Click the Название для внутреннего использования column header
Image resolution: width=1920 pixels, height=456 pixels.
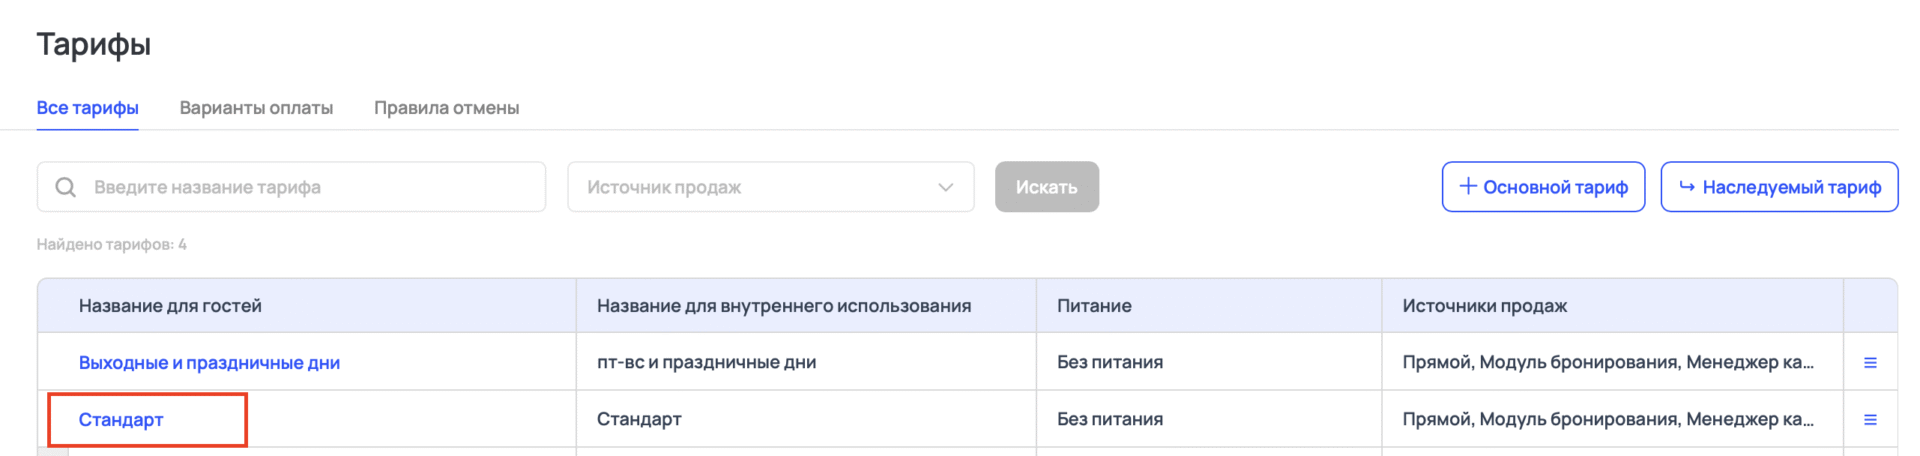(x=783, y=306)
